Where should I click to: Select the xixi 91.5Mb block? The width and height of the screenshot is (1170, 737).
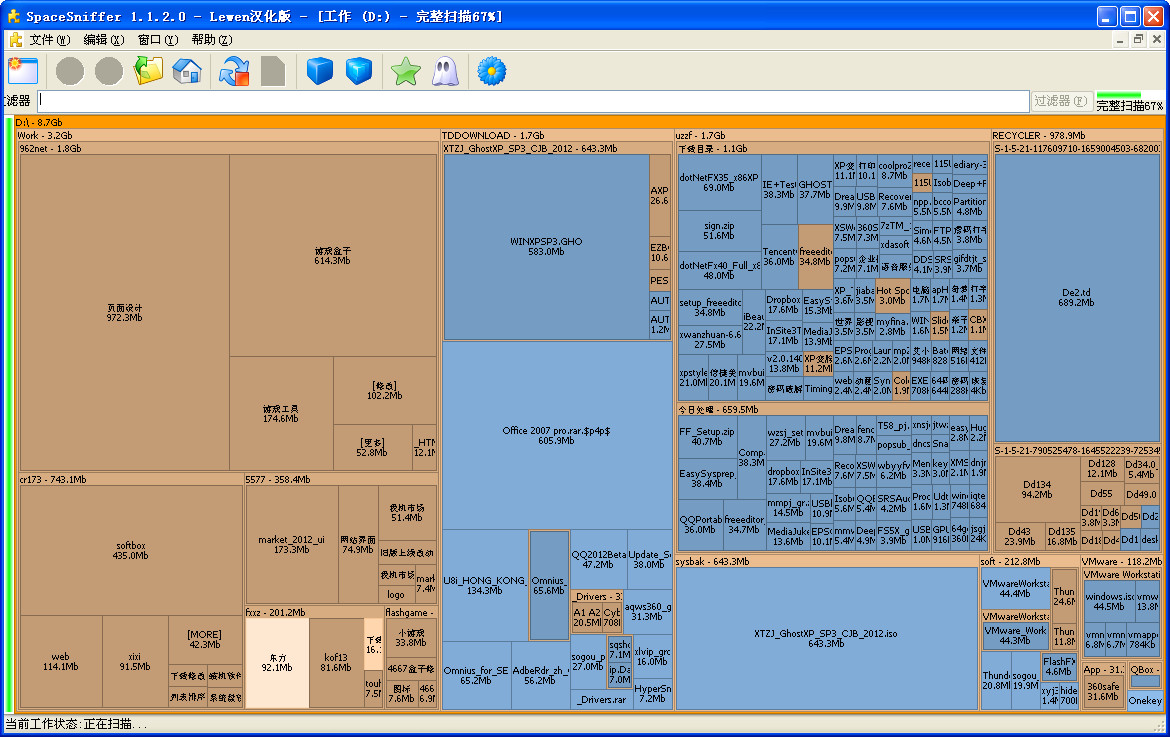tap(135, 662)
